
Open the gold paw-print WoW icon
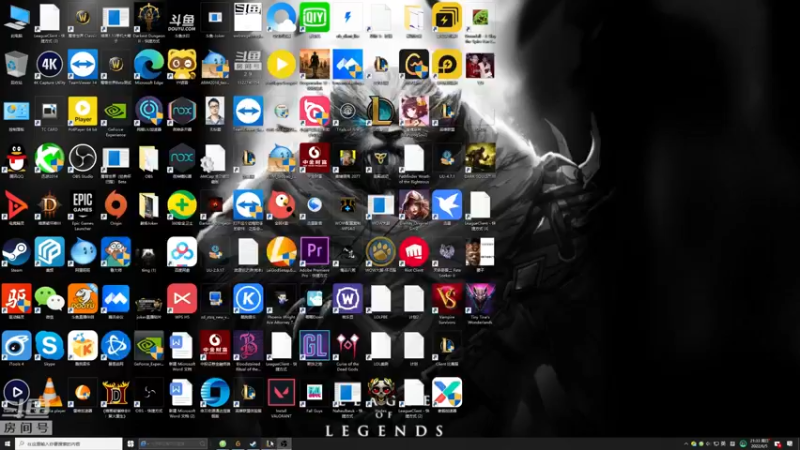pos(381,252)
